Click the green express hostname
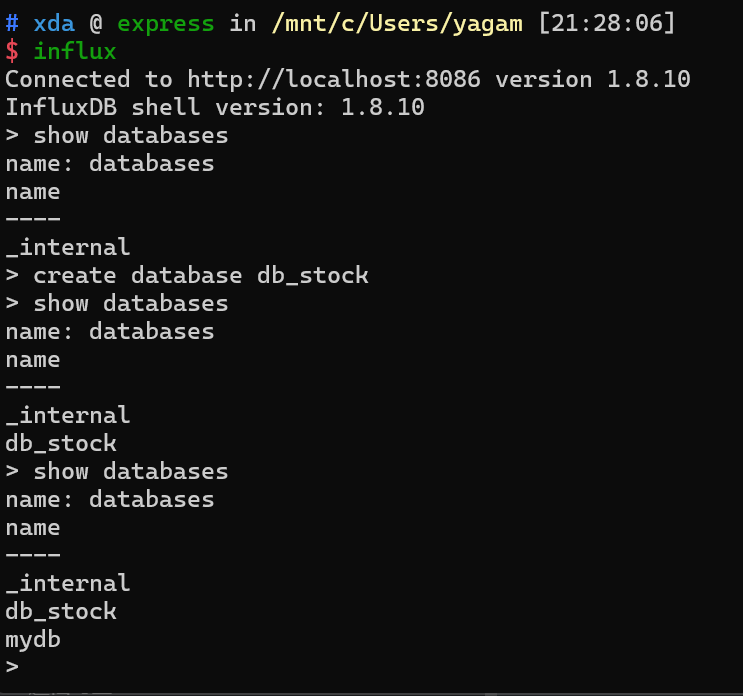The height and width of the screenshot is (696, 743). pos(166,23)
